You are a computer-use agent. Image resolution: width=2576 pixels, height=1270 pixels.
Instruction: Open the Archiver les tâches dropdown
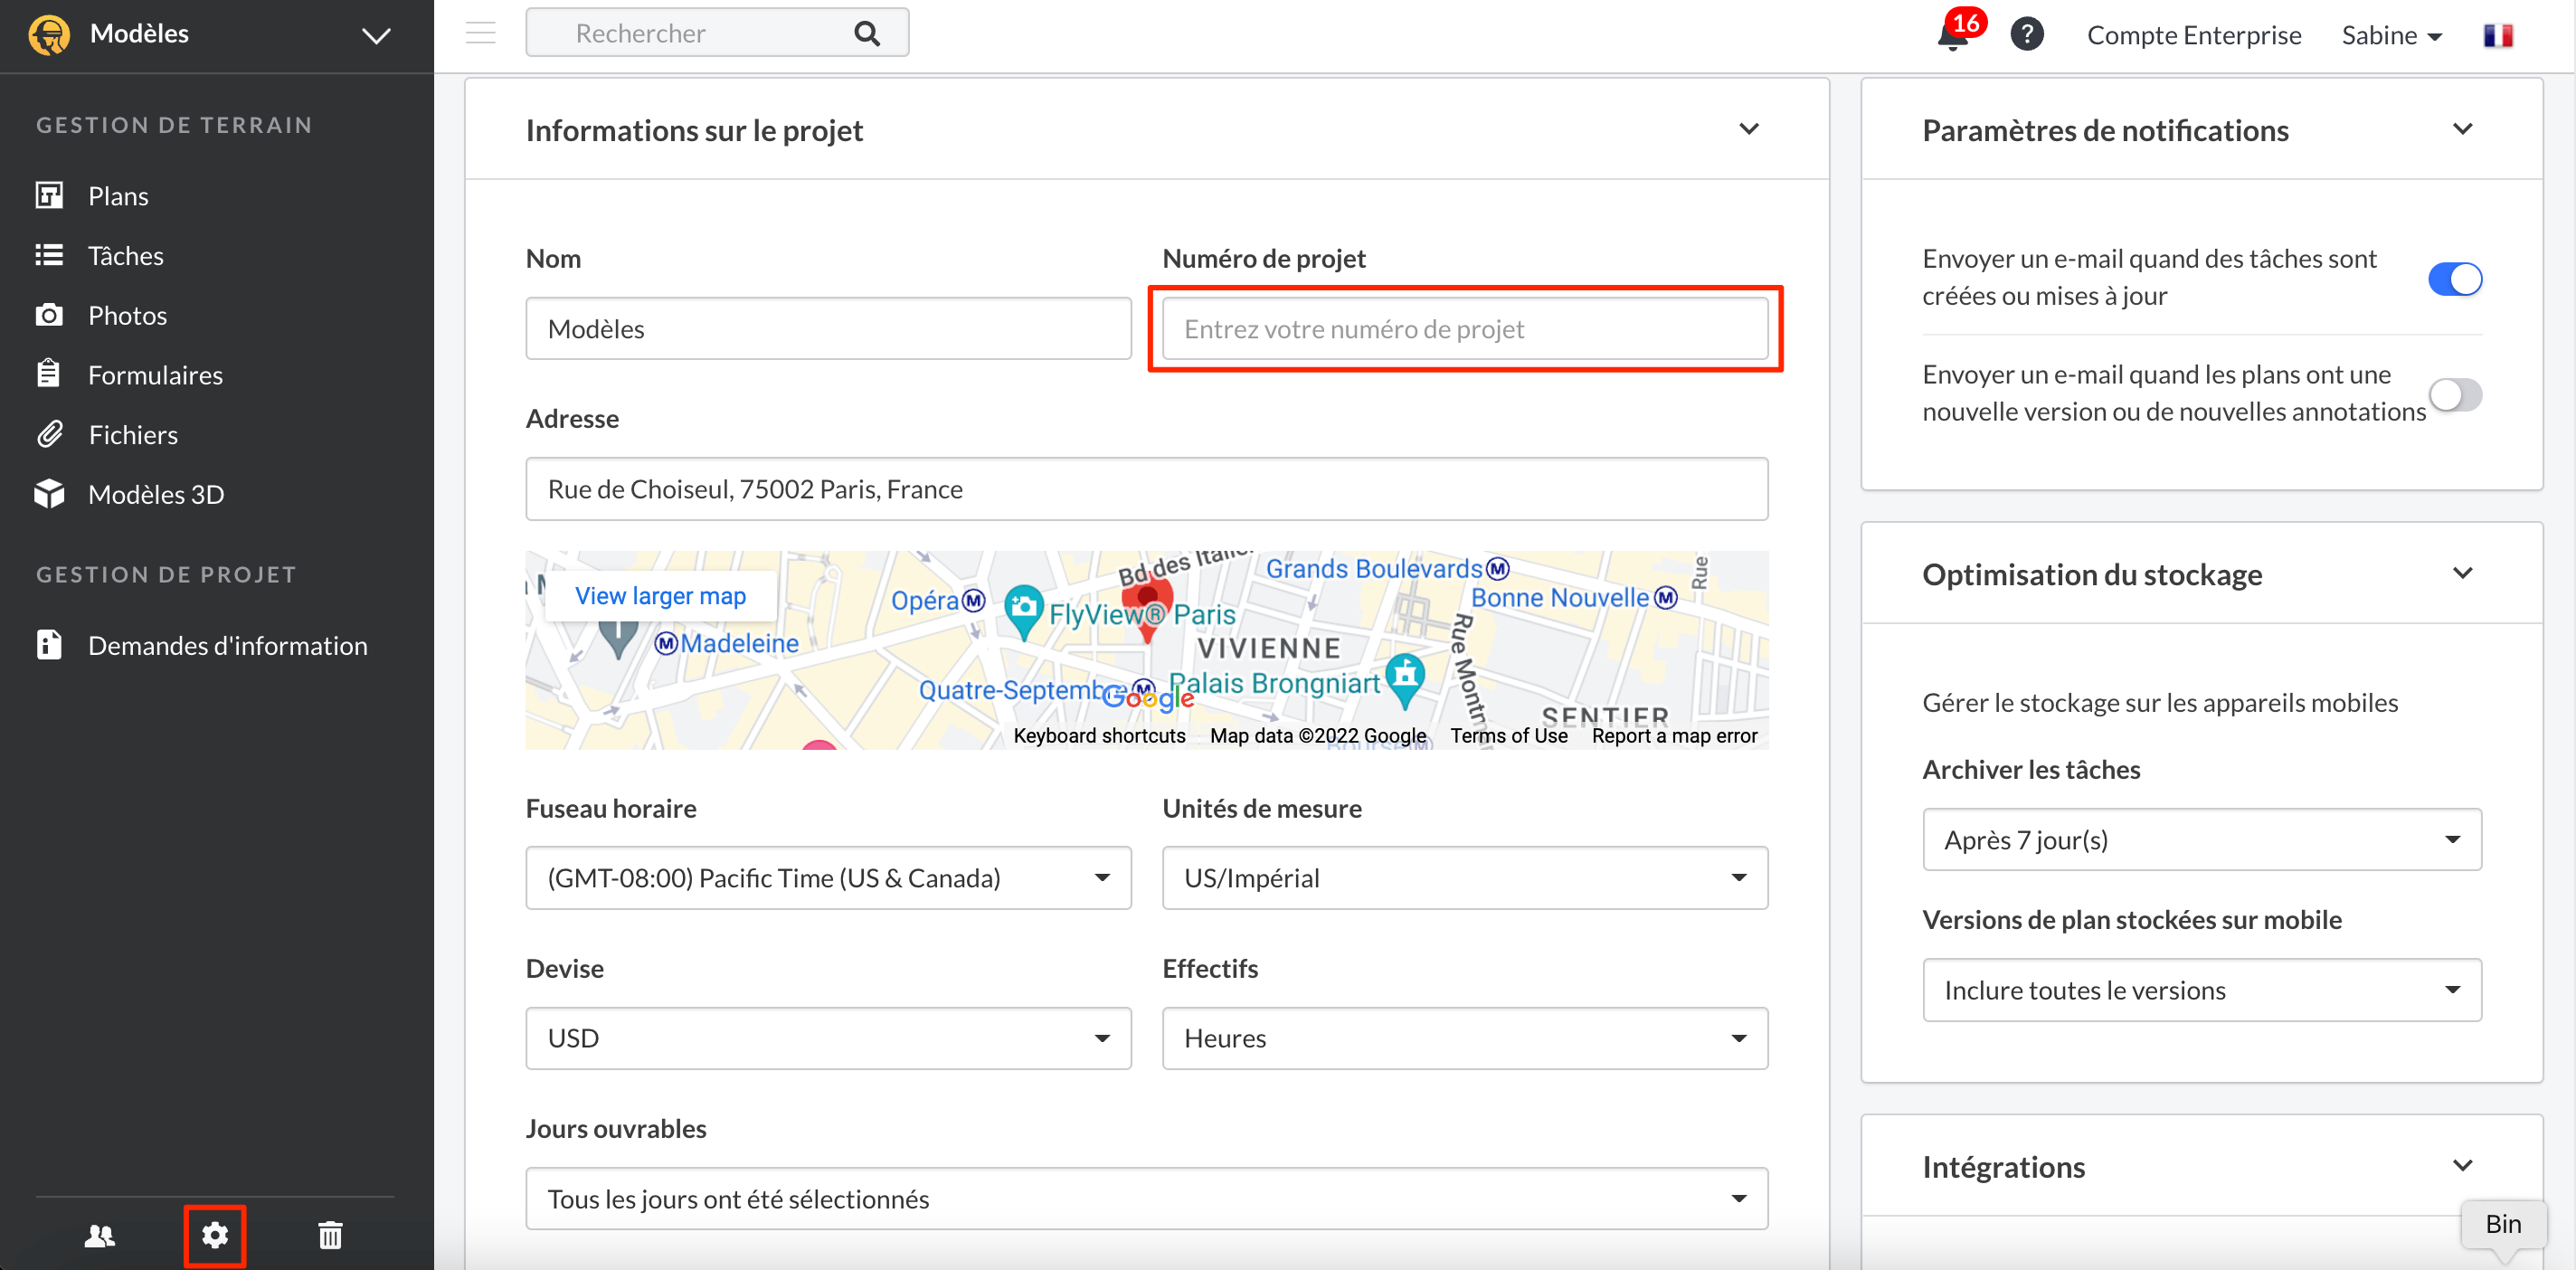pos(2201,840)
